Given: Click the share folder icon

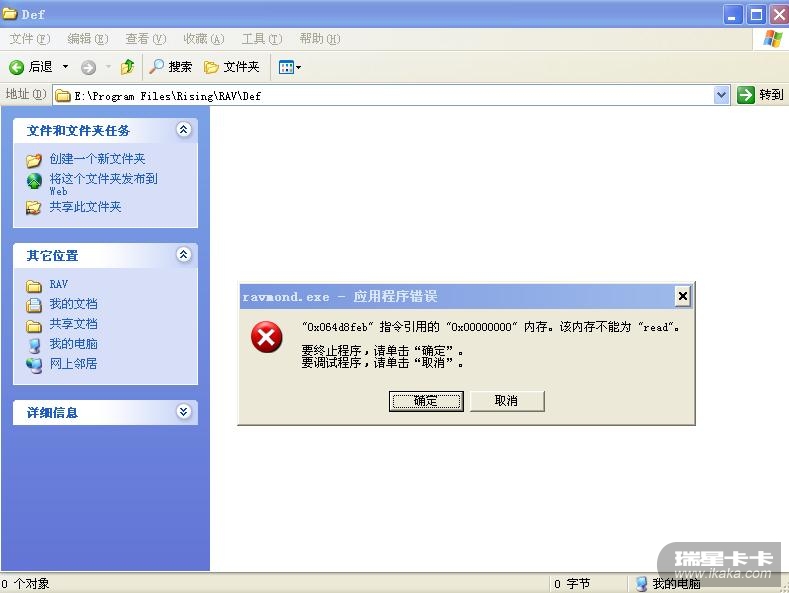Looking at the screenshot, I should (x=34, y=207).
